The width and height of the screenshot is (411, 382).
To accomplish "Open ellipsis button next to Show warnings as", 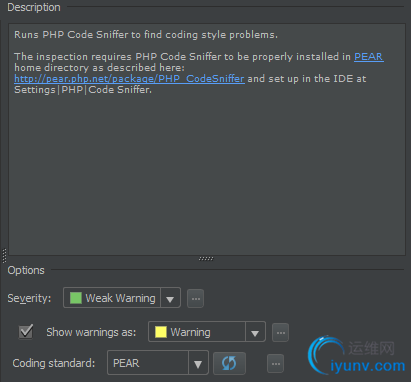I will [x=281, y=332].
